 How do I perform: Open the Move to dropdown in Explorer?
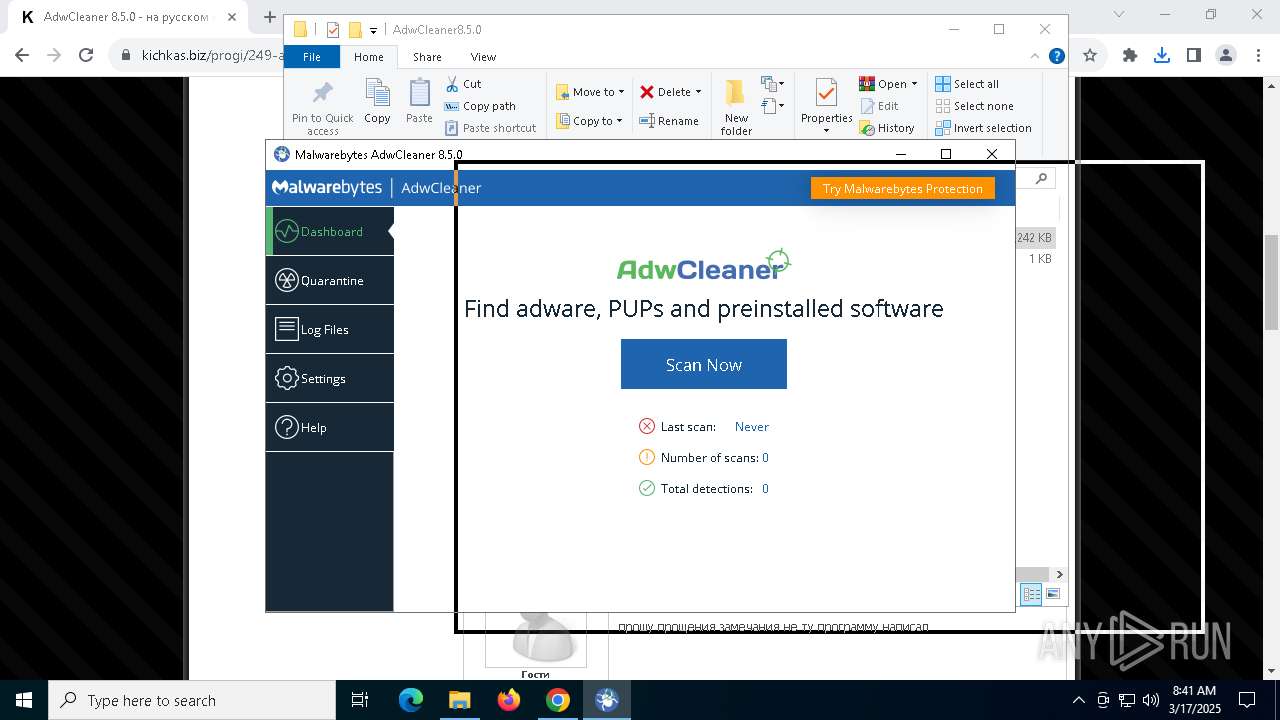pyautogui.click(x=590, y=92)
